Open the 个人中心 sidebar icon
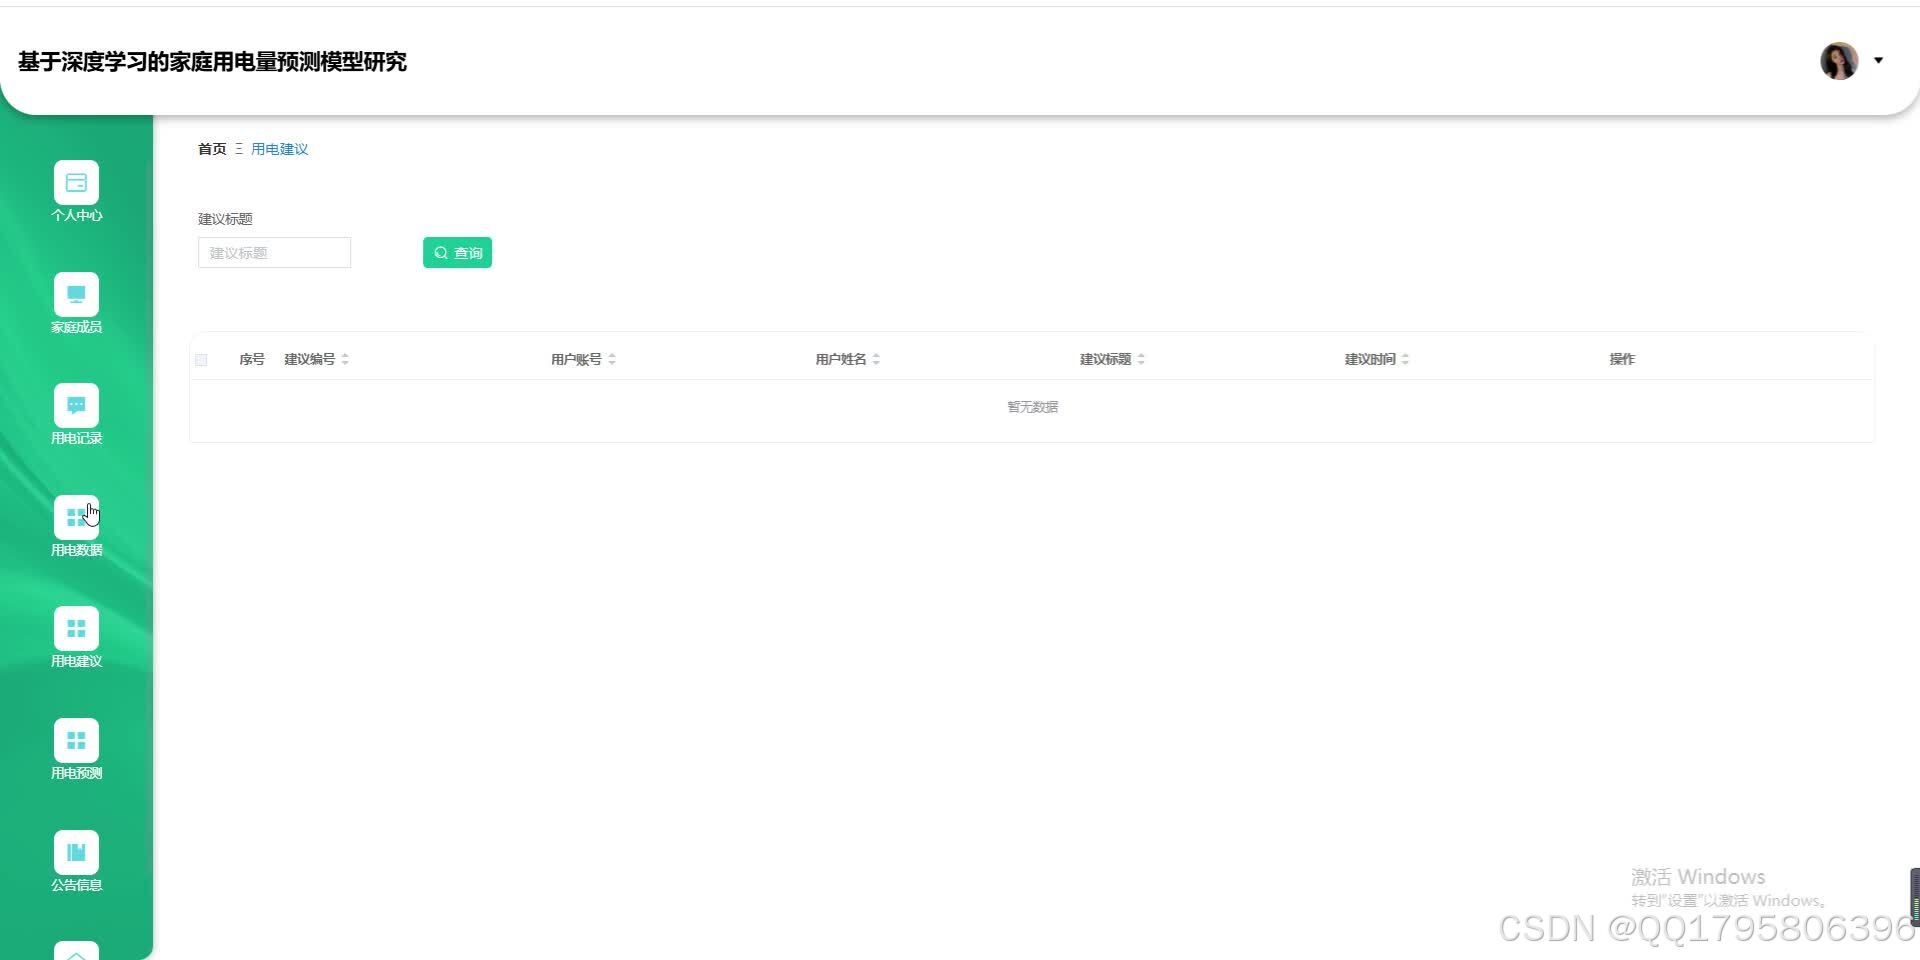This screenshot has width=1920, height=960. [76, 183]
